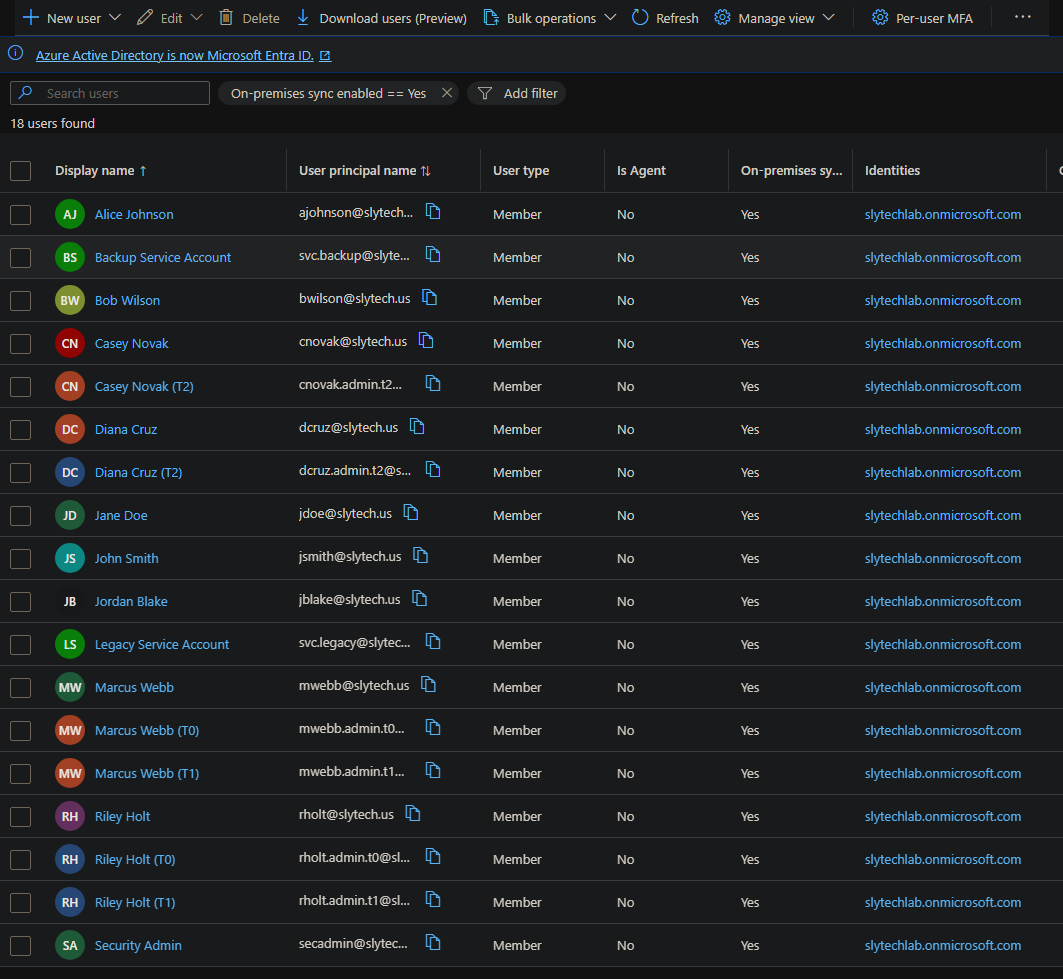Click Yes sync value for Jane Doe
This screenshot has height=979, width=1063.
tap(750, 515)
